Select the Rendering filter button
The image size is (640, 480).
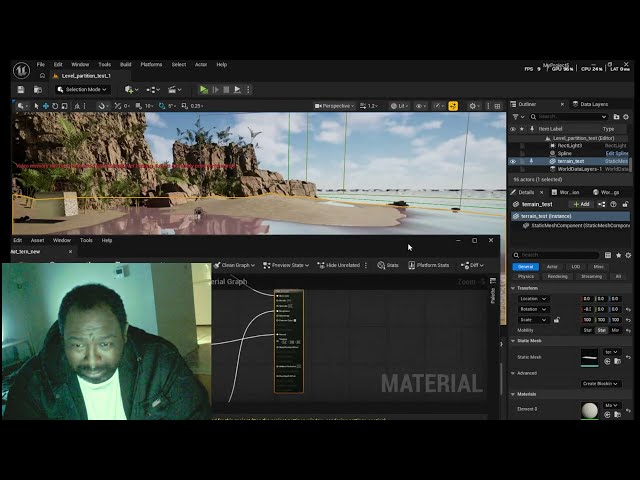pos(557,276)
